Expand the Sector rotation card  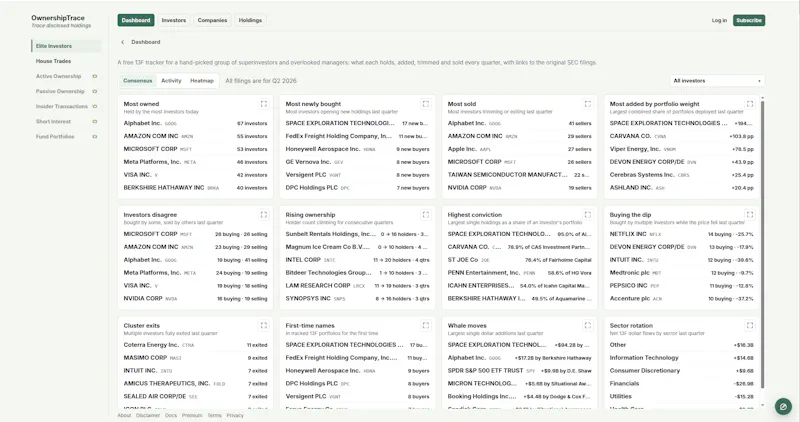(x=750, y=326)
